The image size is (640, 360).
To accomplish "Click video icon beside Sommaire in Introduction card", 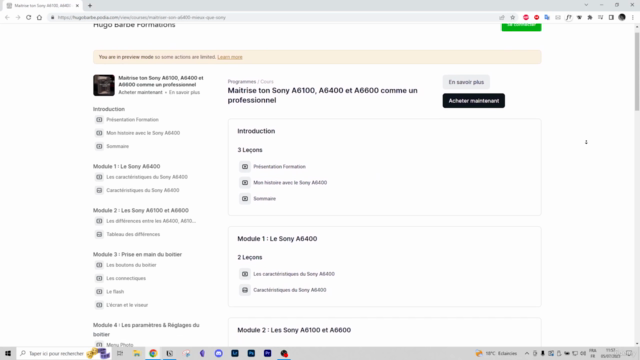I will (245, 199).
